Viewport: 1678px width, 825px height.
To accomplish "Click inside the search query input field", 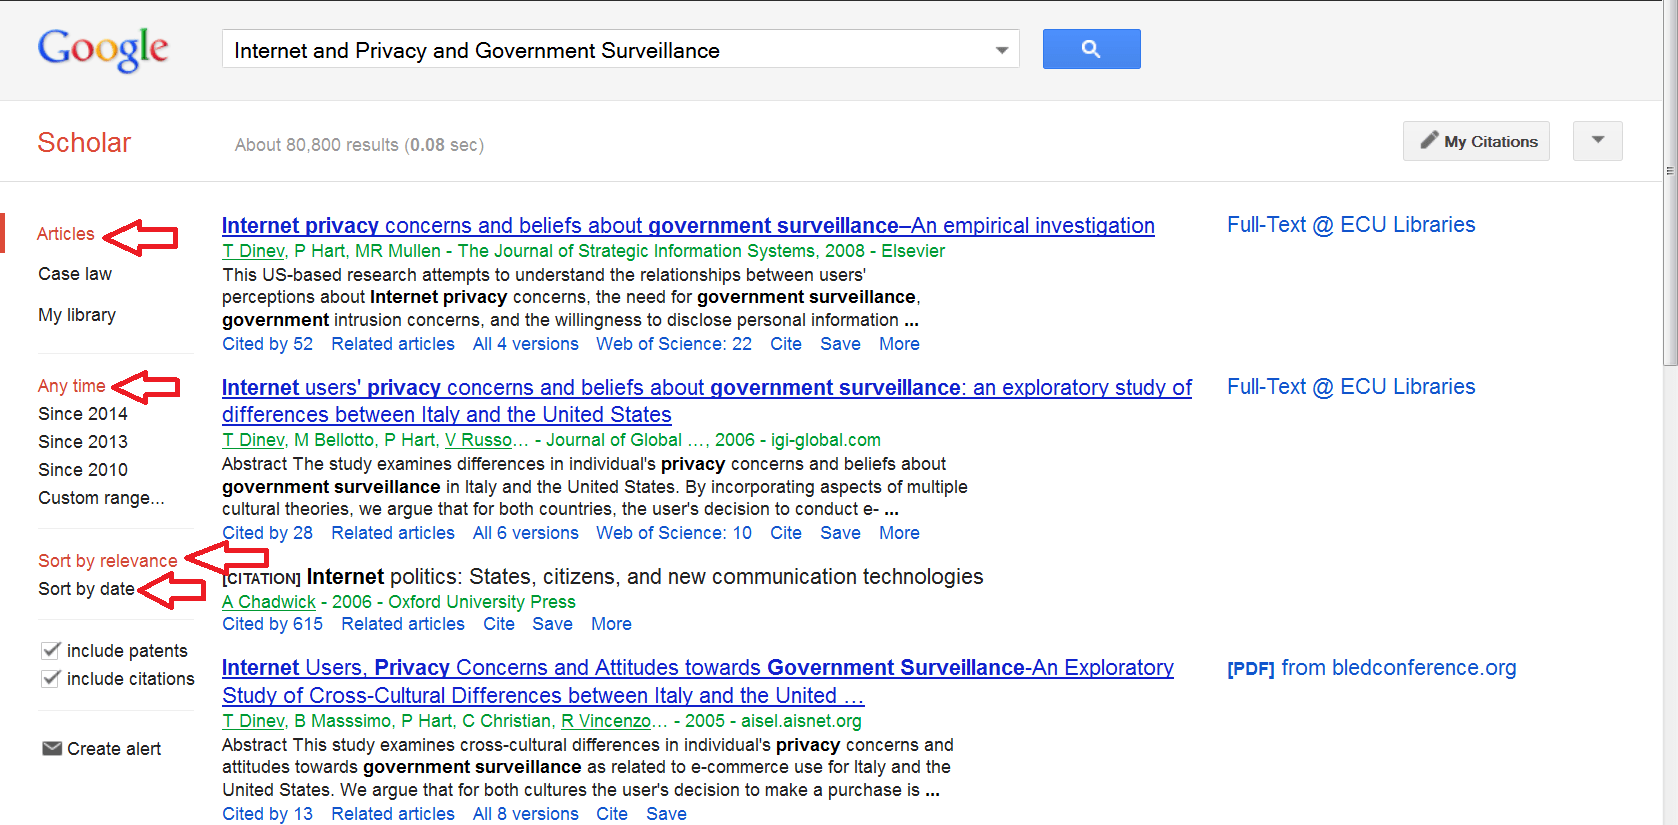I will tap(600, 49).
